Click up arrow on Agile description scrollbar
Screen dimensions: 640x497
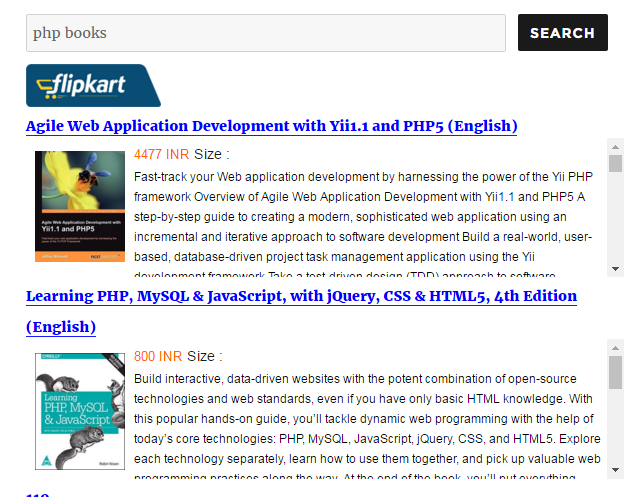(615, 147)
